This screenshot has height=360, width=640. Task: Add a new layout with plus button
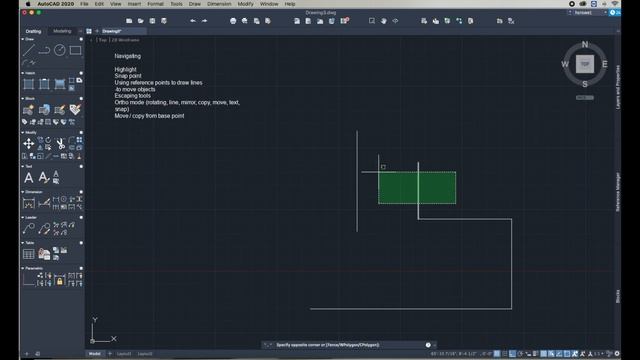(x=109, y=354)
